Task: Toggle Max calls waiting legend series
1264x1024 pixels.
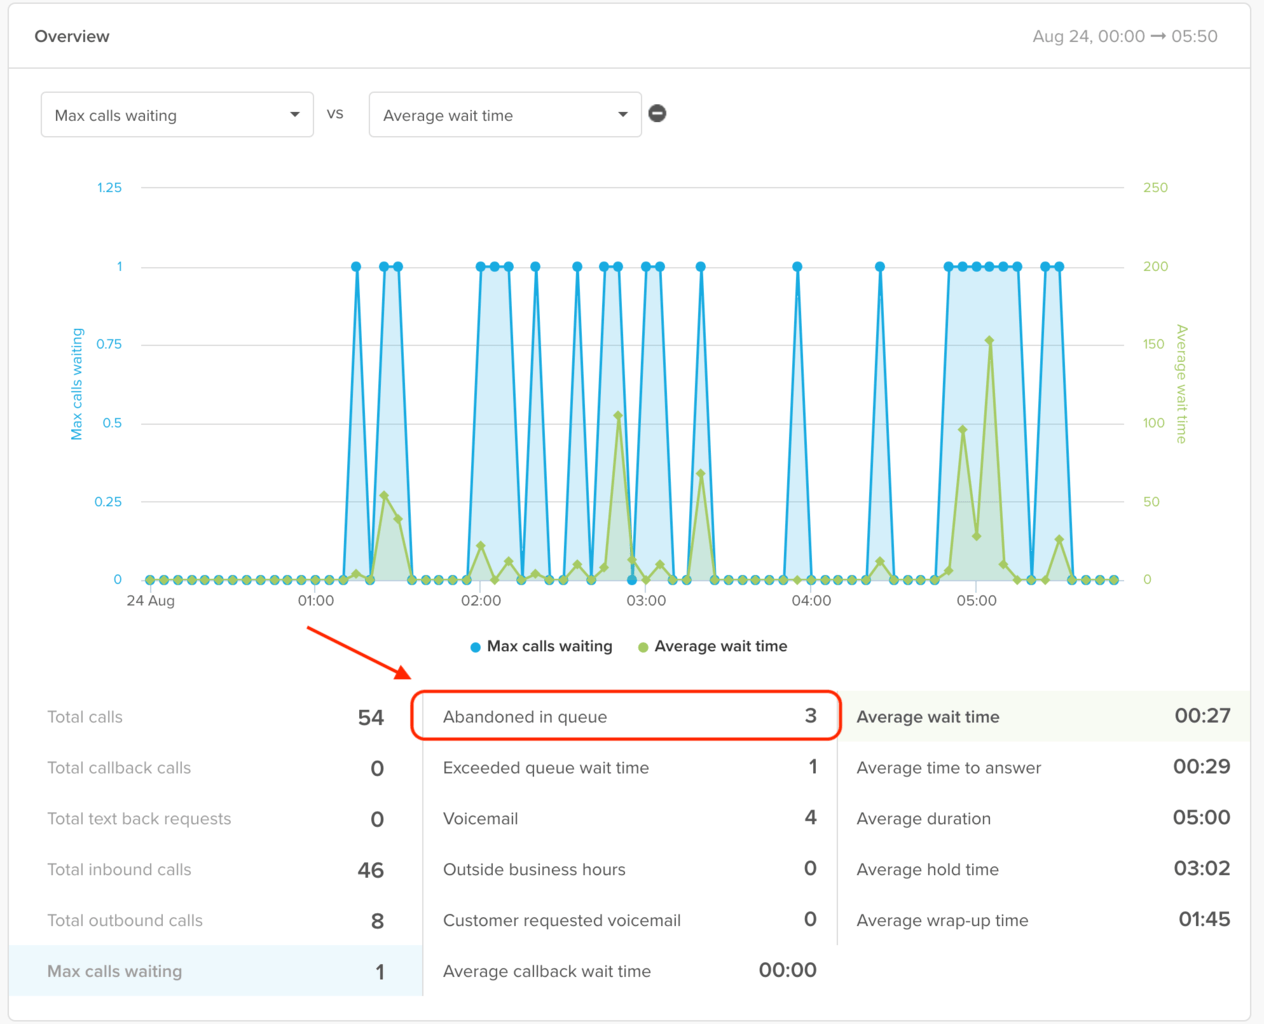Action: [541, 647]
